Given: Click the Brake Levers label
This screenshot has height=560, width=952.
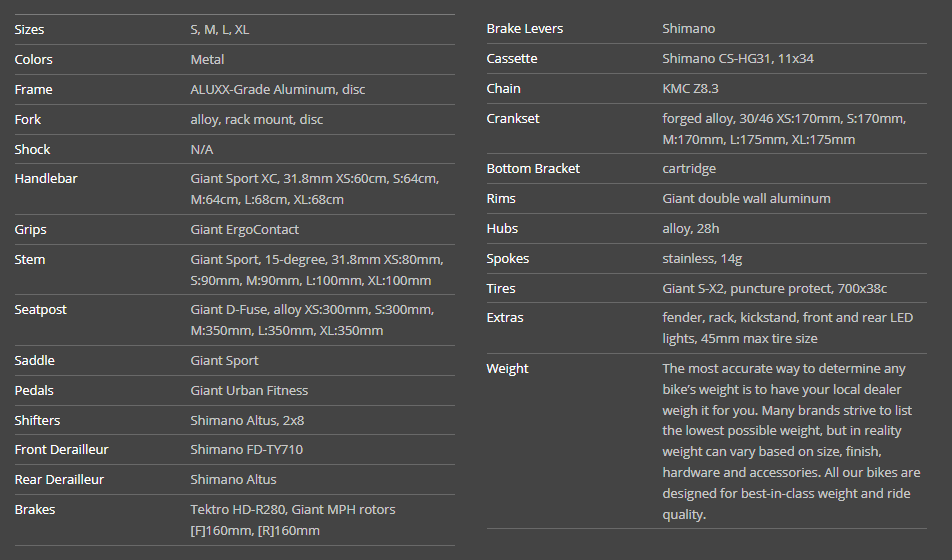Looking at the screenshot, I should coord(524,28).
